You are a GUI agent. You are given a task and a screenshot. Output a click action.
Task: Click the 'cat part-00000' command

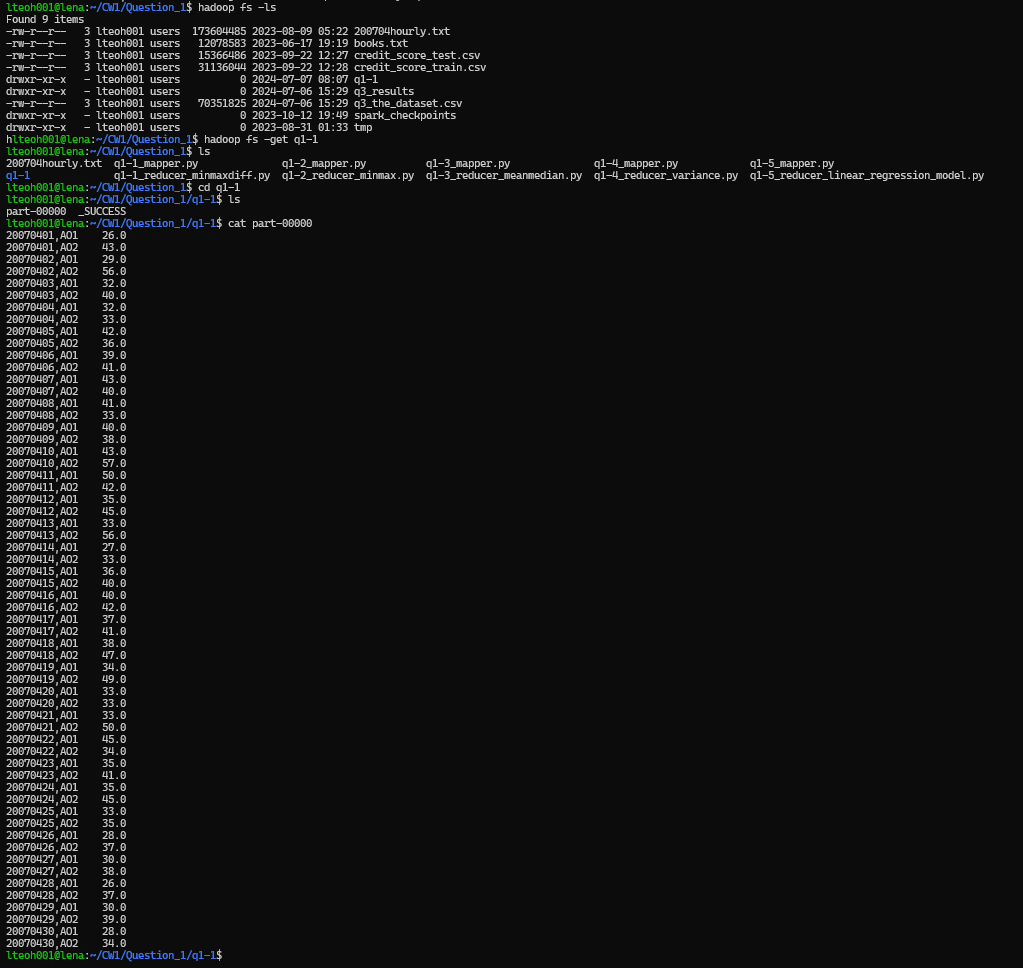coord(270,223)
